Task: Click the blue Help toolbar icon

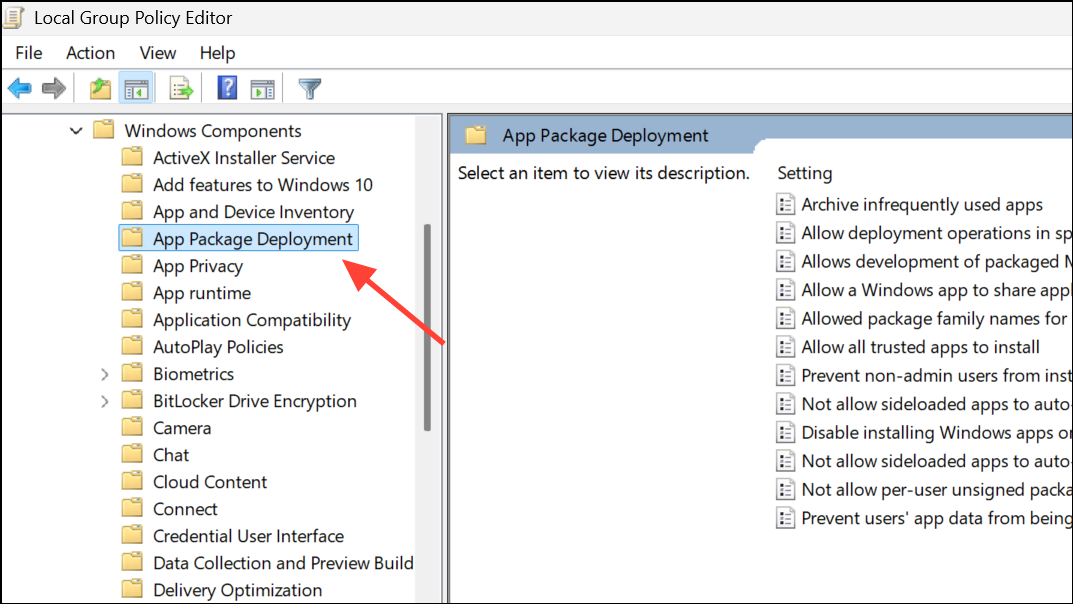Action: coord(227,88)
